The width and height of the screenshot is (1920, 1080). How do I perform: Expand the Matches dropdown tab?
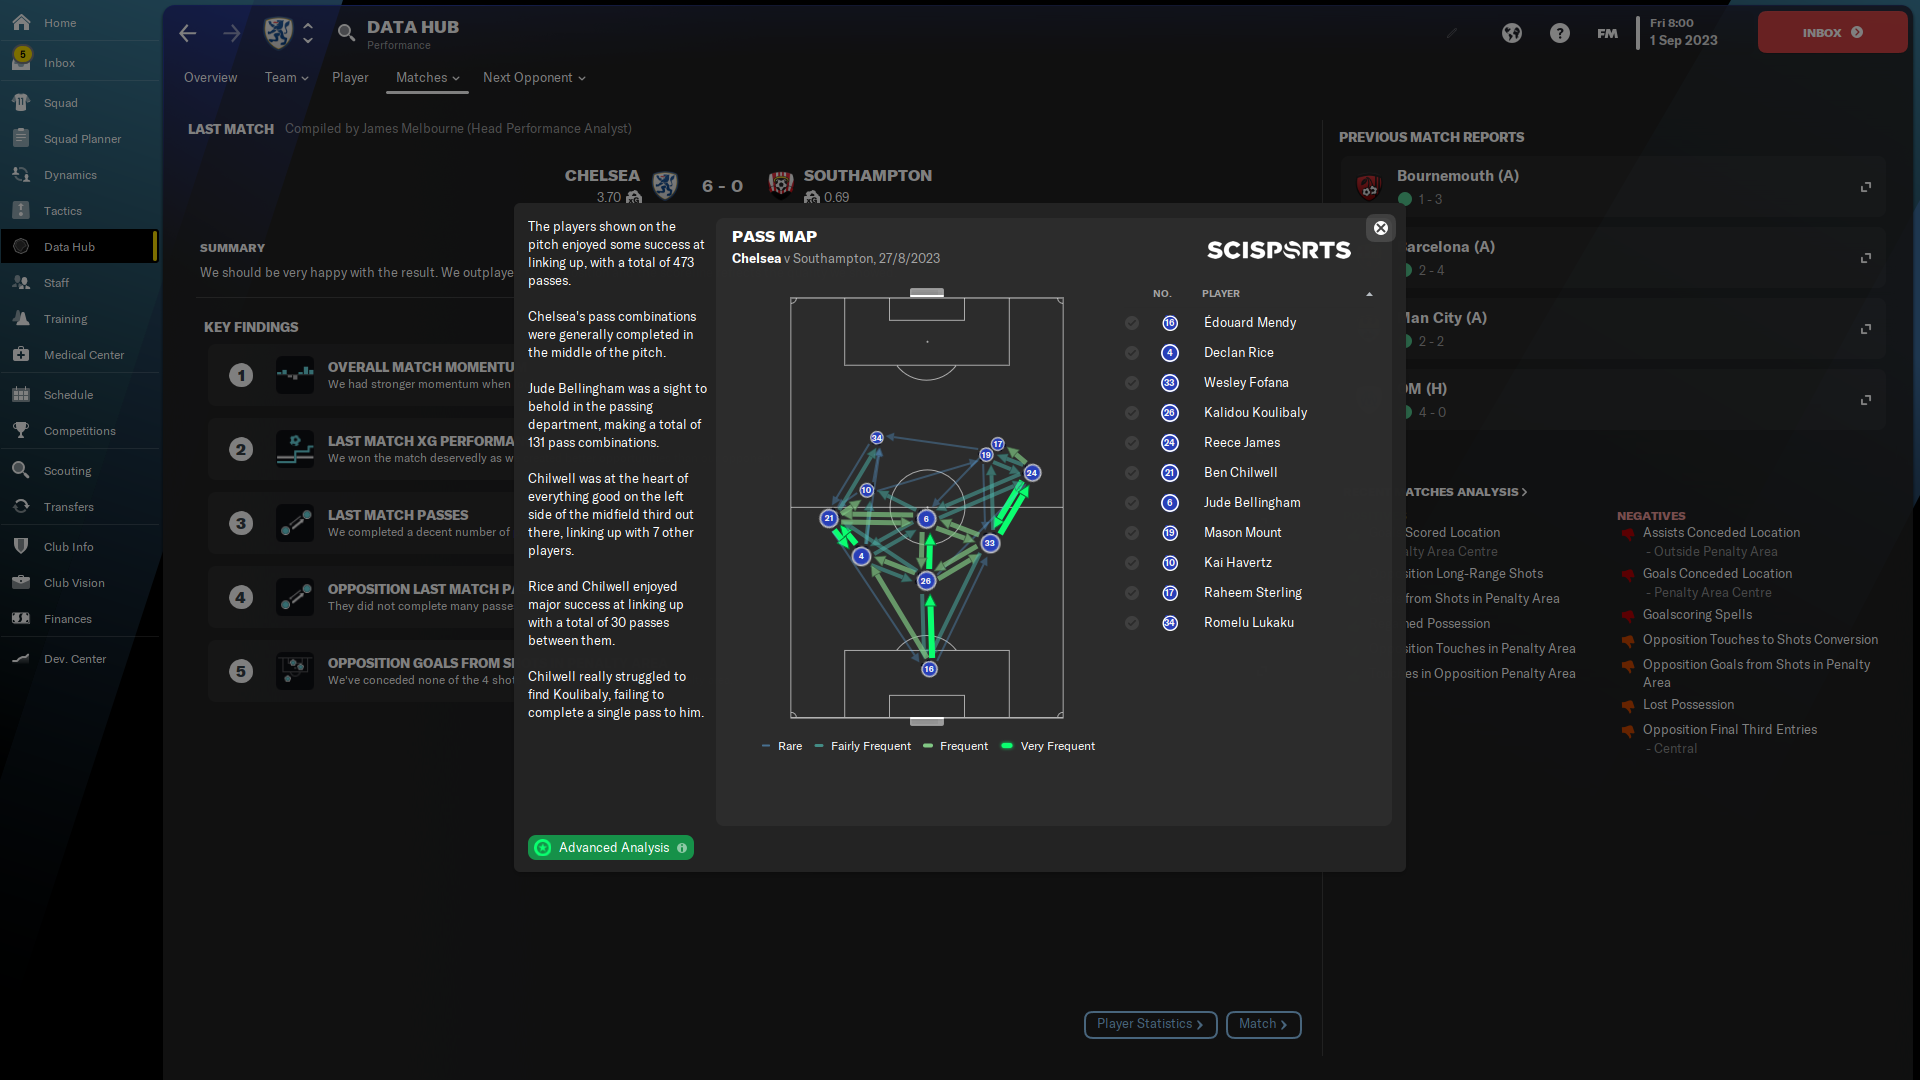427,78
